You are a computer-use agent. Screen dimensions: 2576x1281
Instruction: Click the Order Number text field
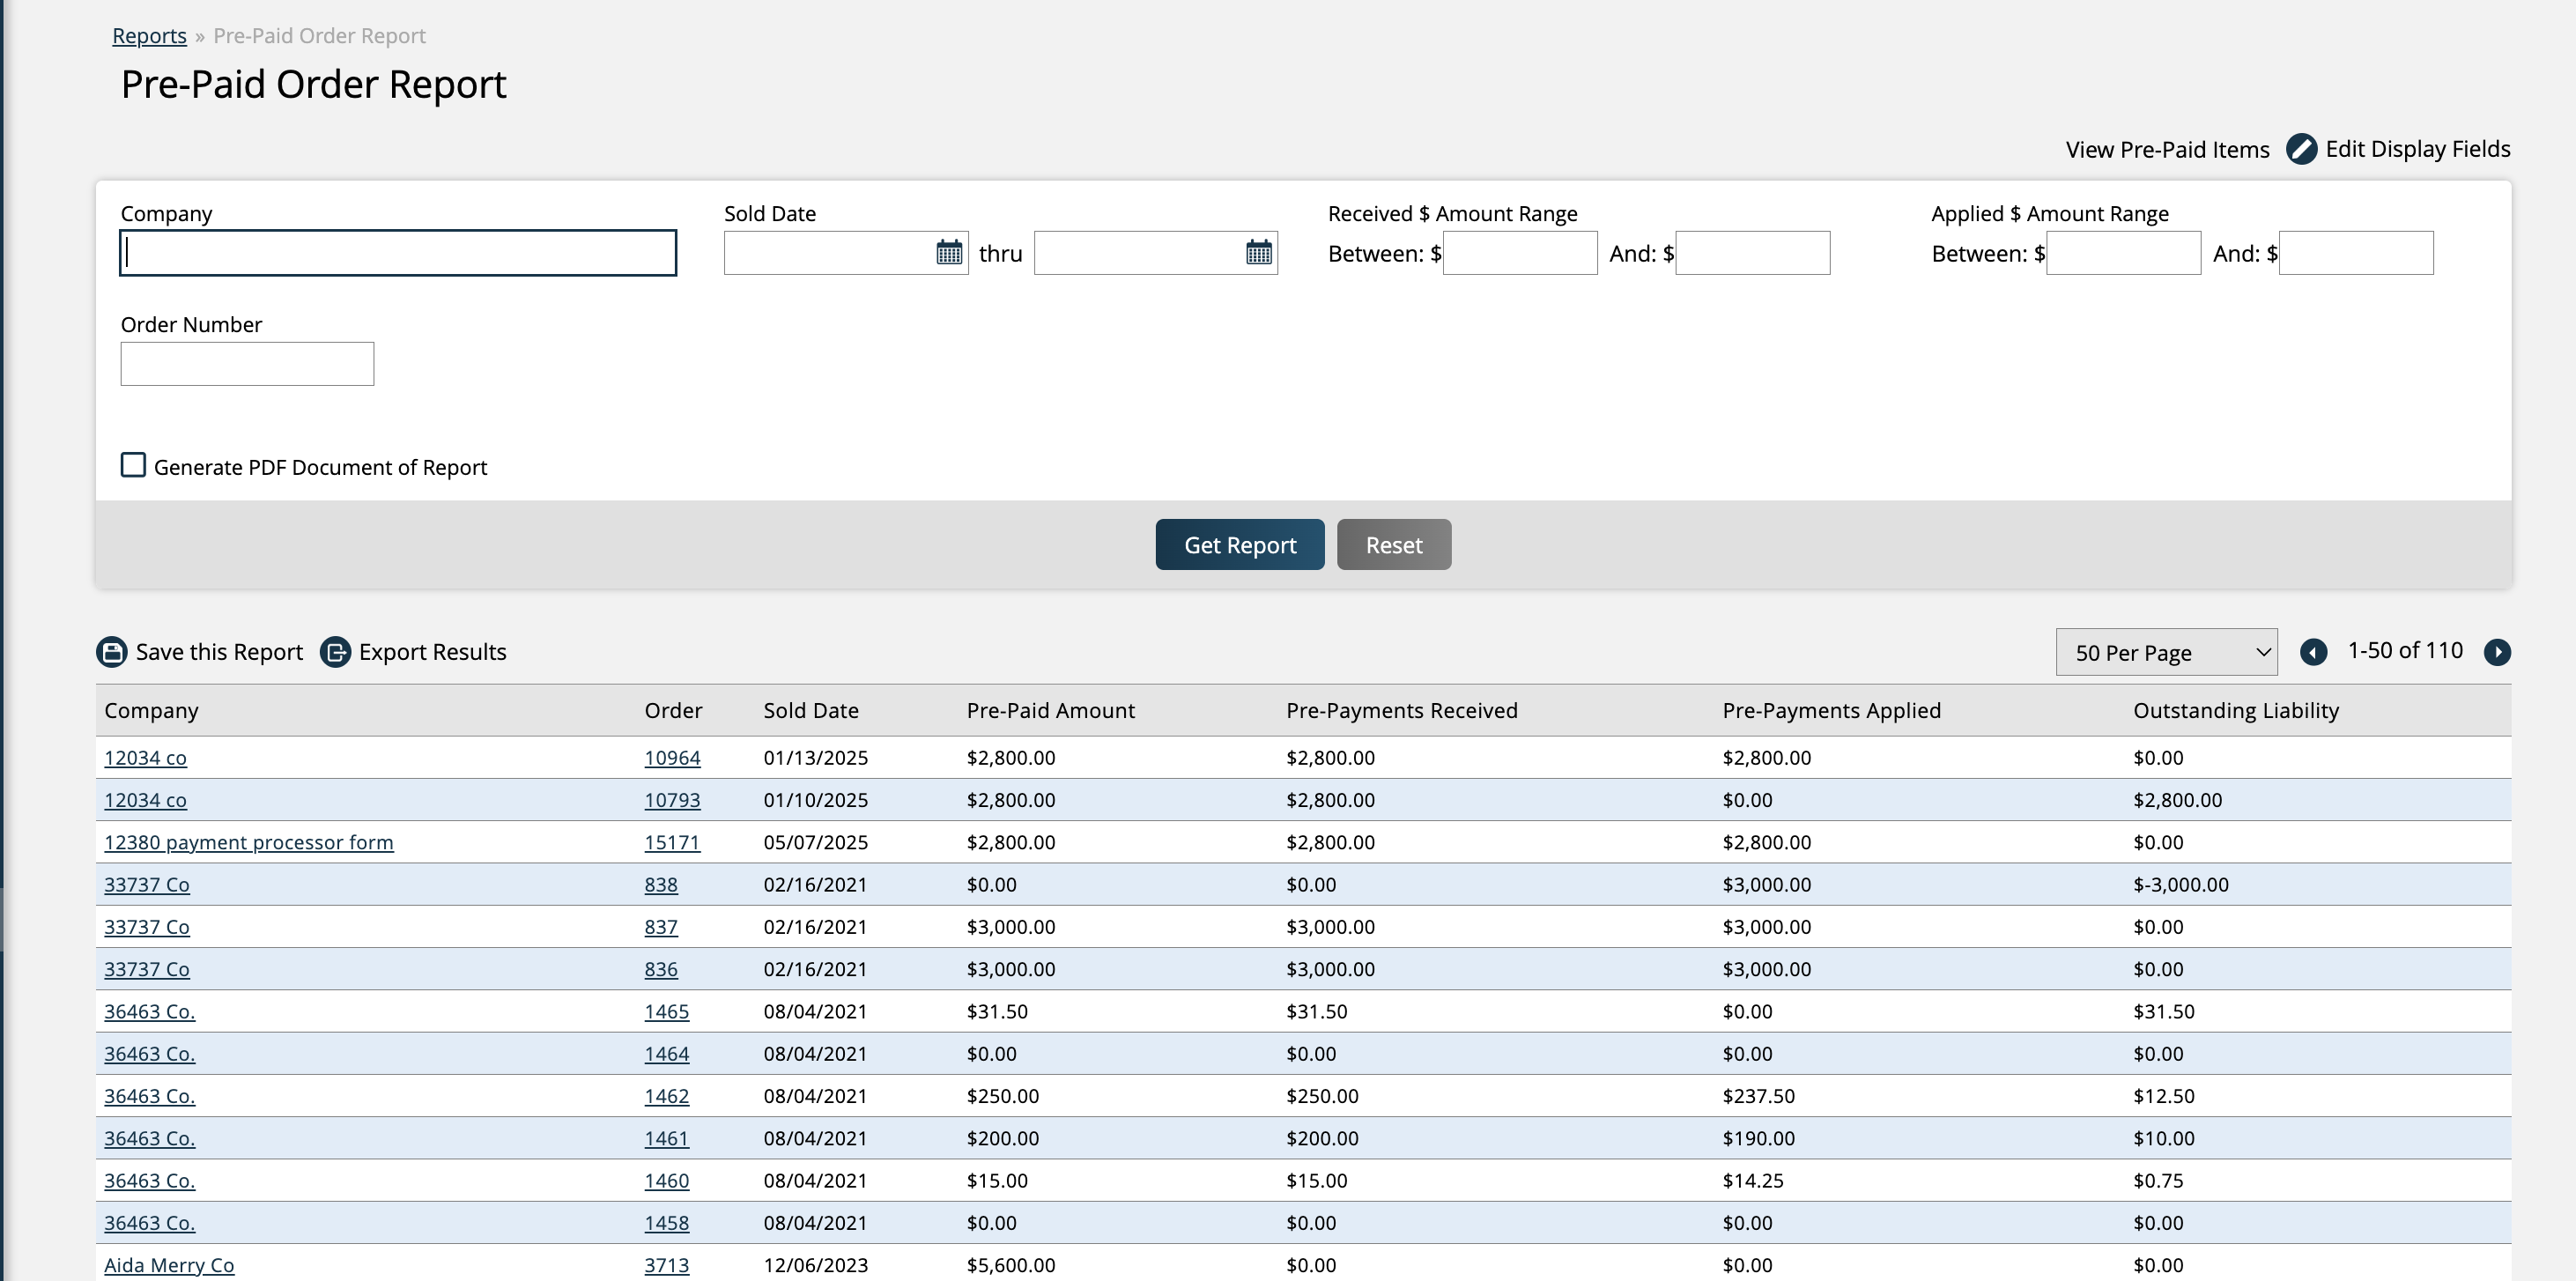pos(247,364)
